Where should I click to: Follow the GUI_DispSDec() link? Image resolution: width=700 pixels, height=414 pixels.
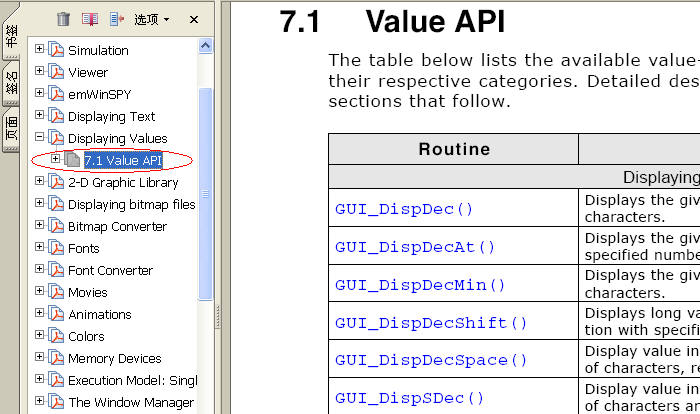point(409,398)
